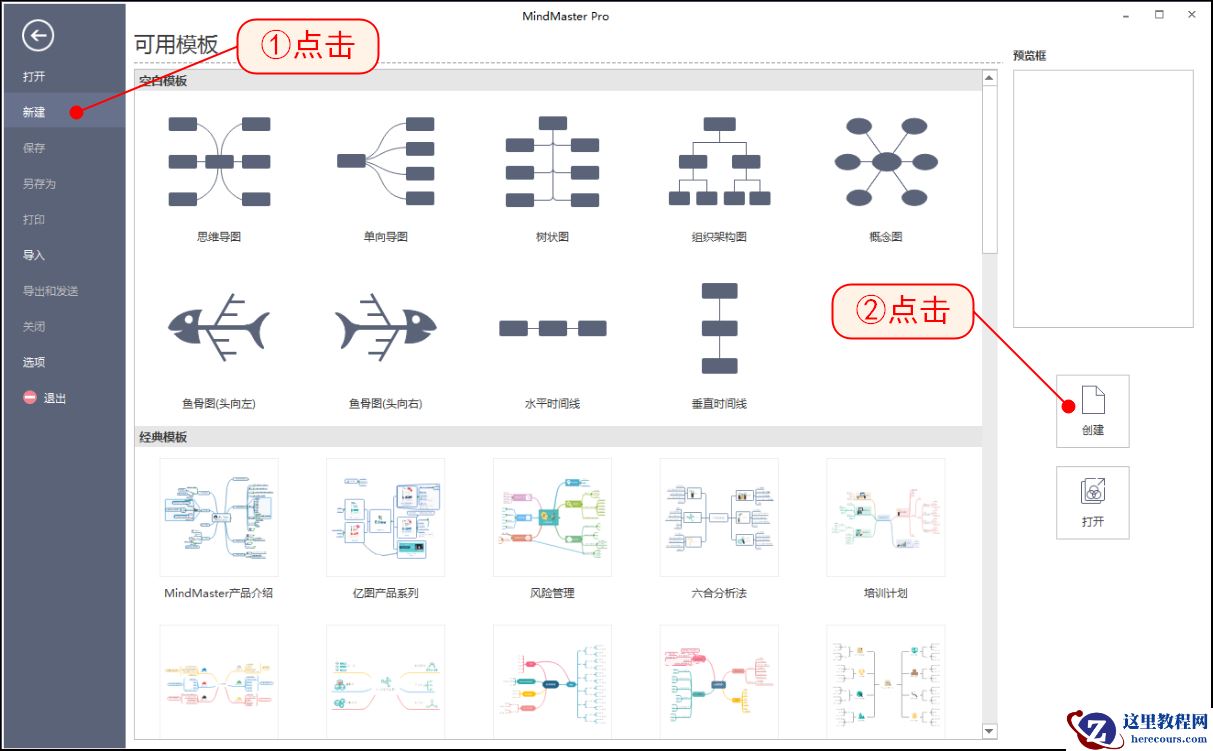
Task: Select the 鱼骨图(头向右) template
Action: pyautogui.click(x=385, y=328)
